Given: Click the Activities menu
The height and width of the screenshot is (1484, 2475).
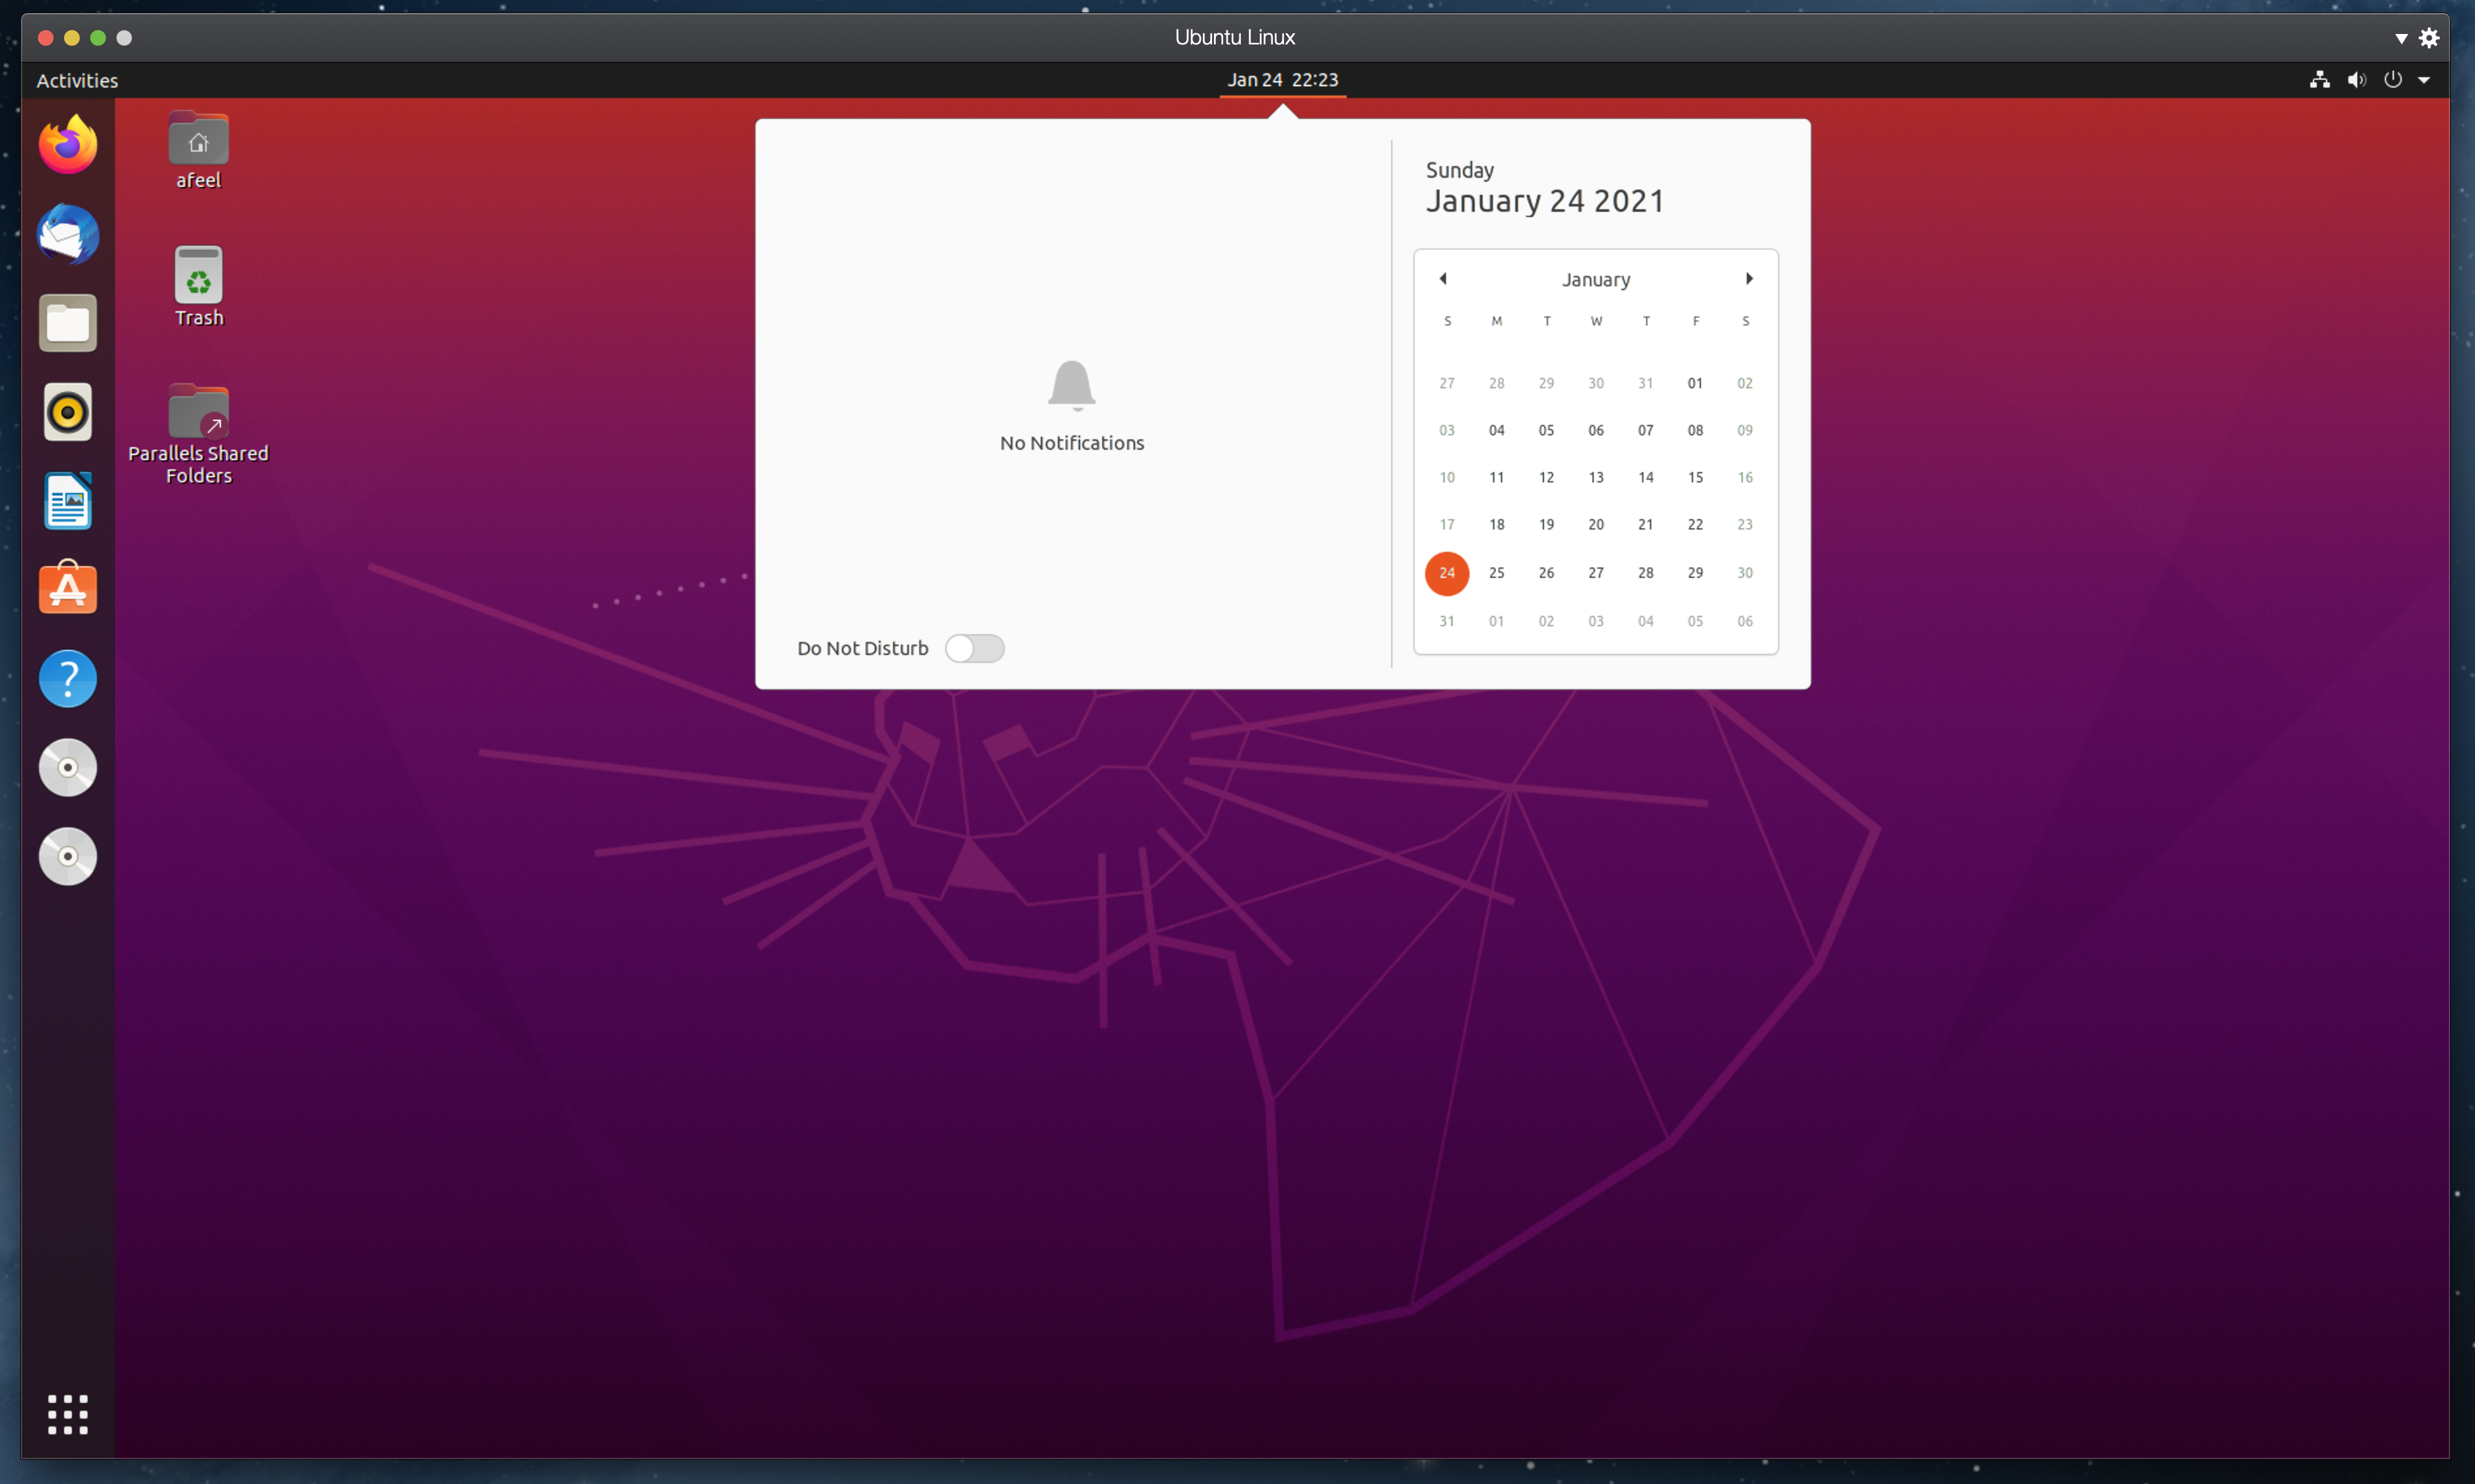Looking at the screenshot, I should (x=77, y=80).
